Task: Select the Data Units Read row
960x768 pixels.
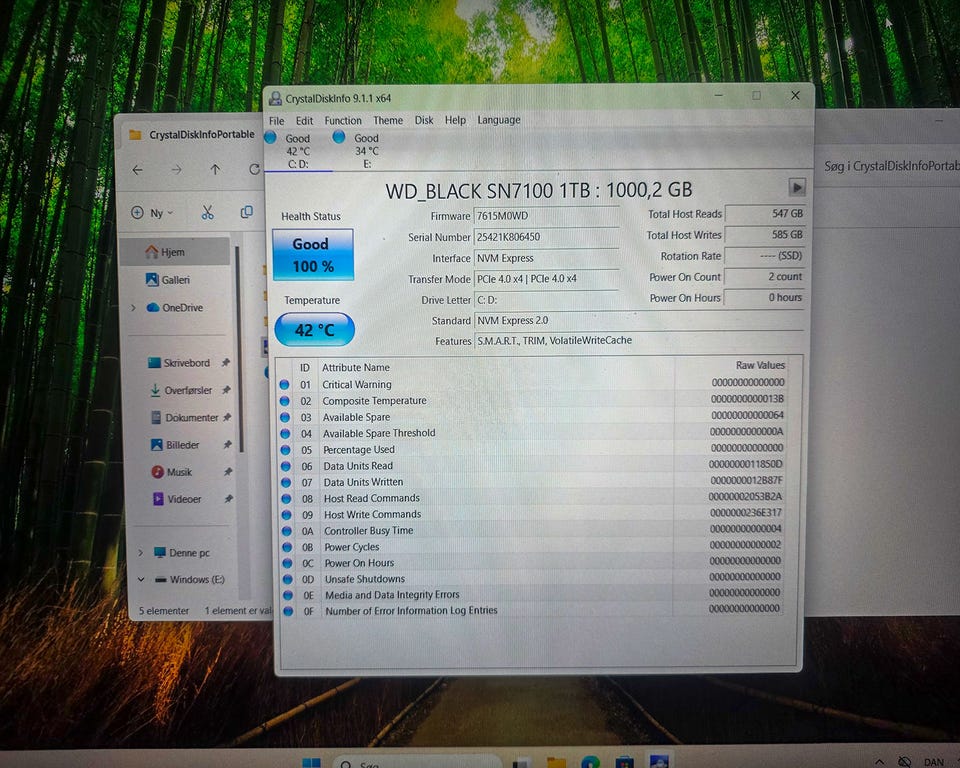Action: (x=531, y=465)
